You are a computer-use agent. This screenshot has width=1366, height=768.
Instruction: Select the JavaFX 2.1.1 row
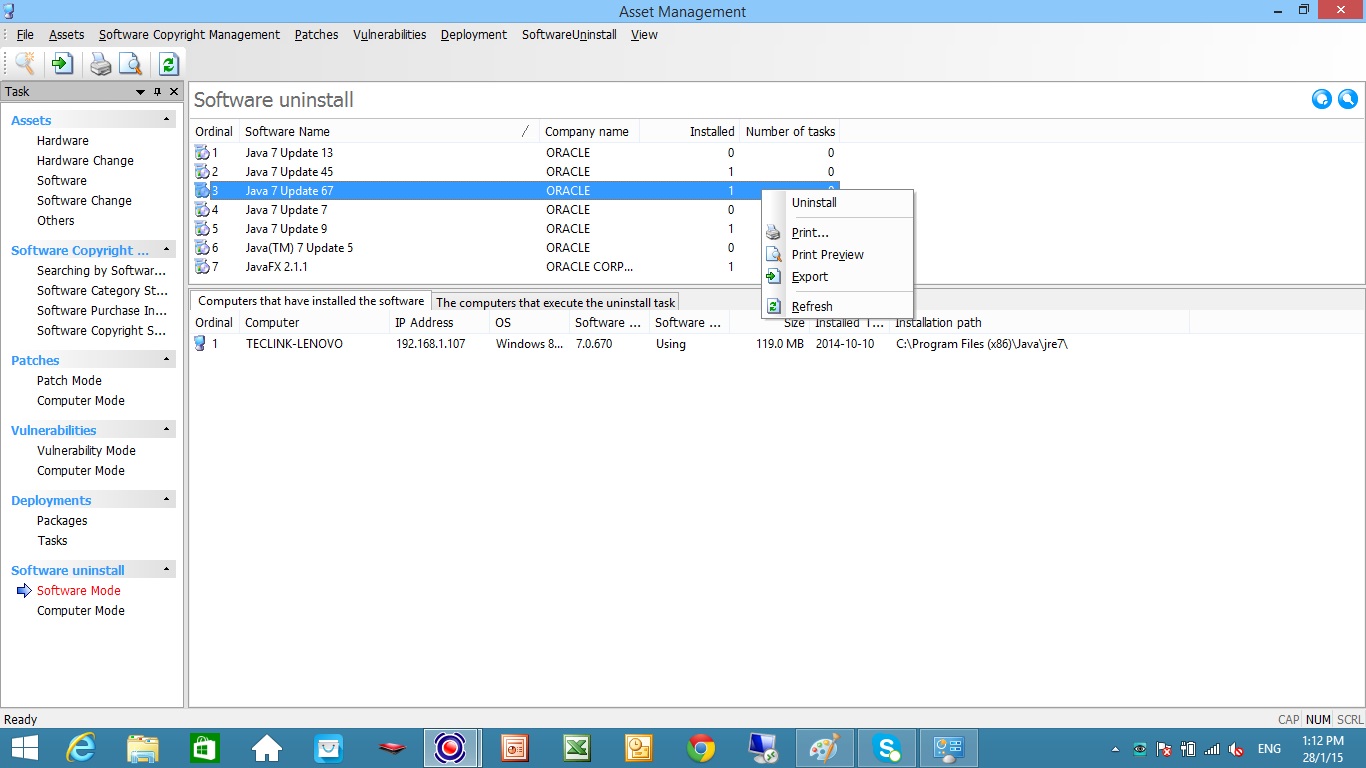point(515,266)
